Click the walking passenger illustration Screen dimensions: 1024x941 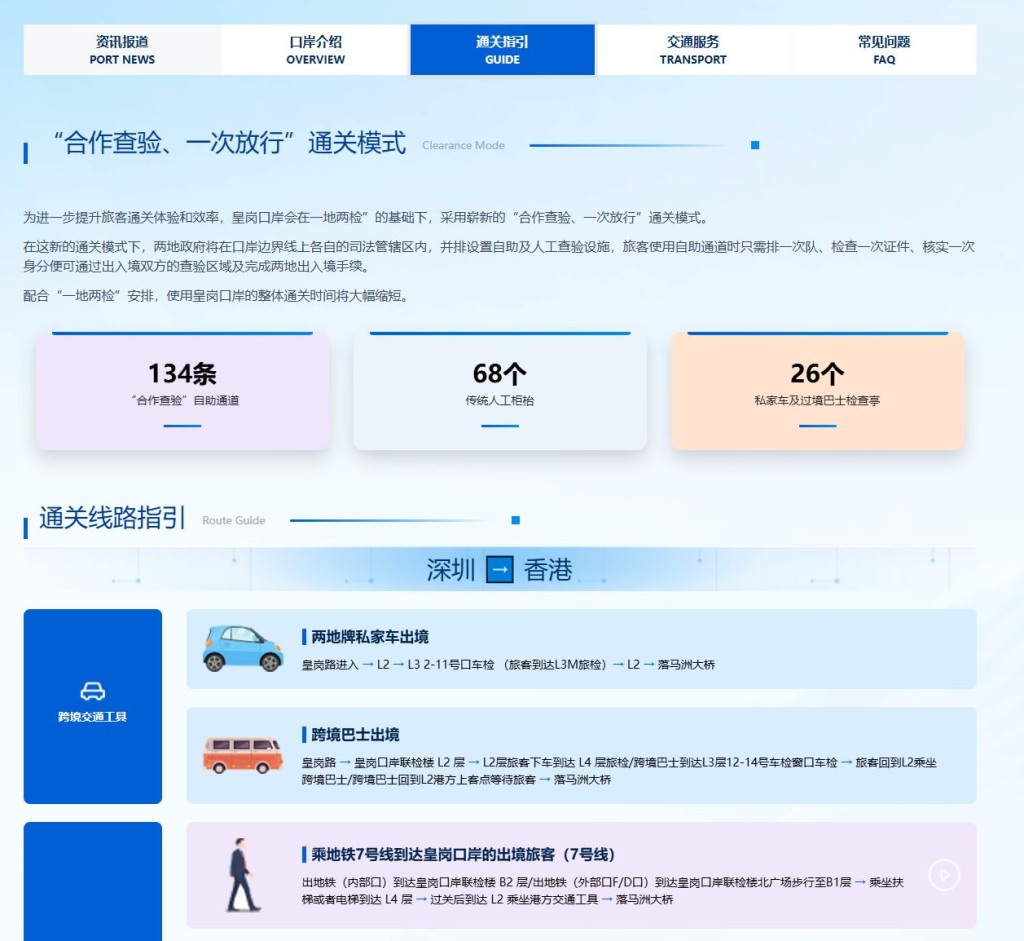(243, 875)
